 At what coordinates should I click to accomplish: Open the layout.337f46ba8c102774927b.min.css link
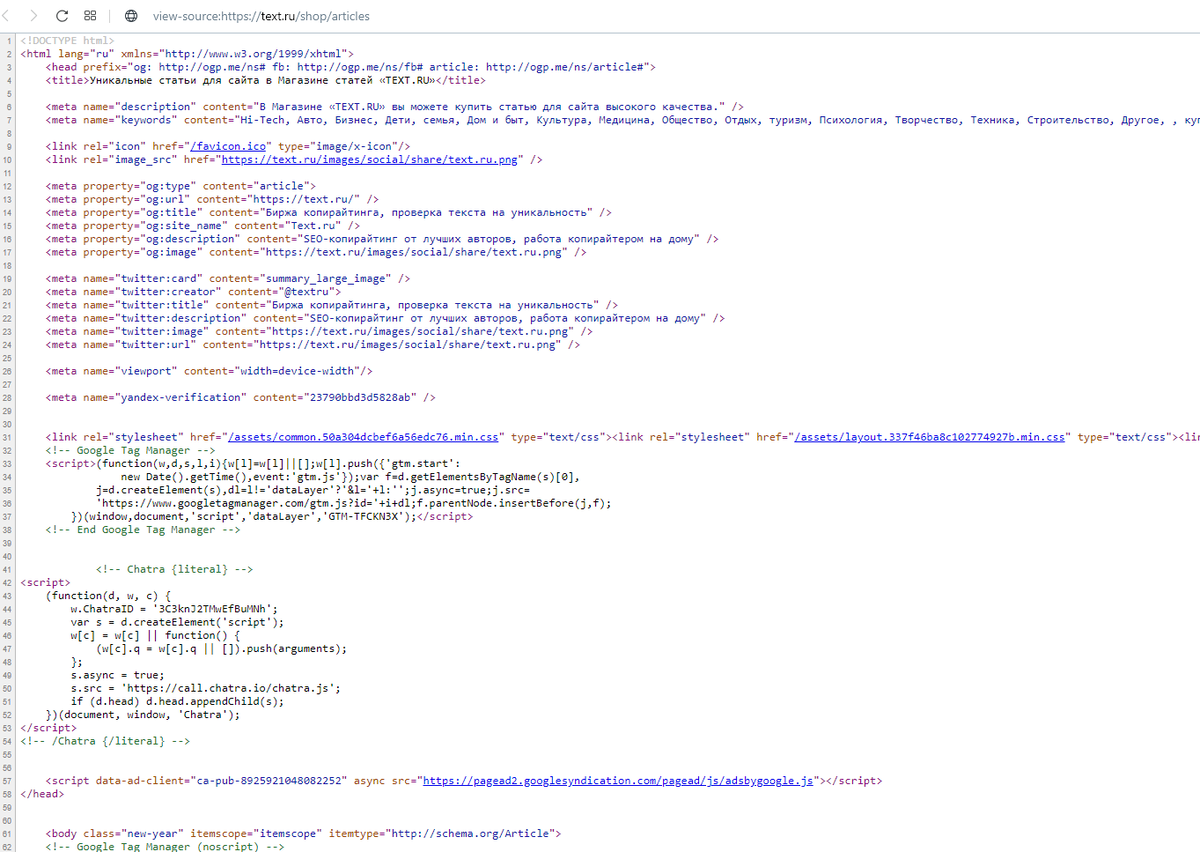coord(930,437)
